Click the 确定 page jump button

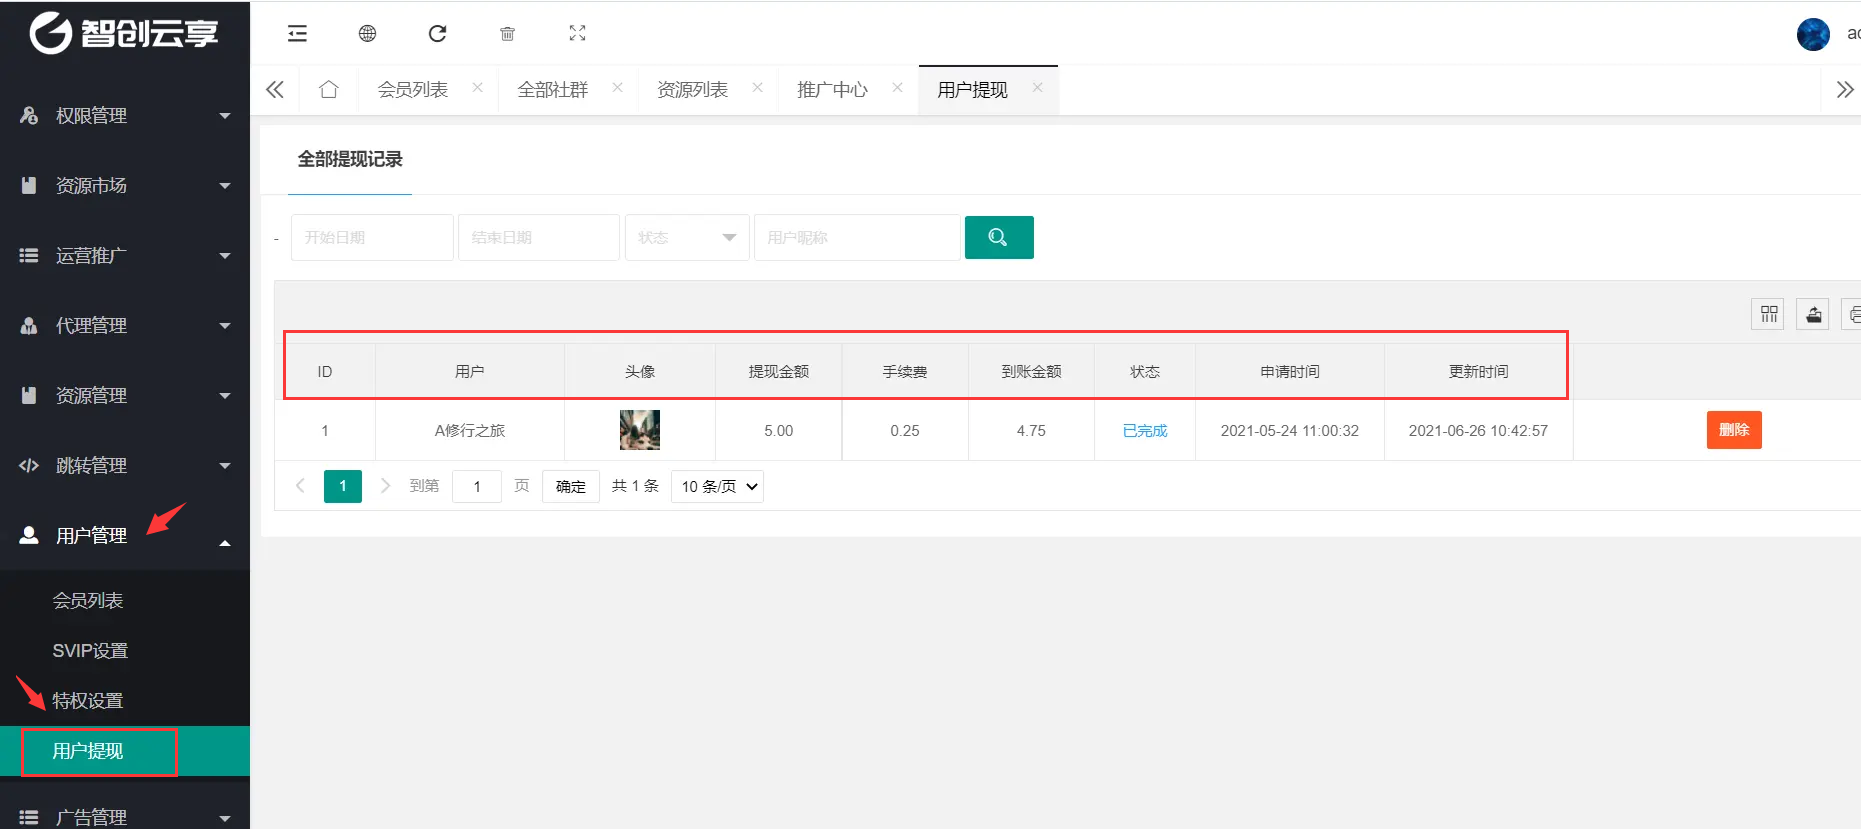tap(571, 486)
